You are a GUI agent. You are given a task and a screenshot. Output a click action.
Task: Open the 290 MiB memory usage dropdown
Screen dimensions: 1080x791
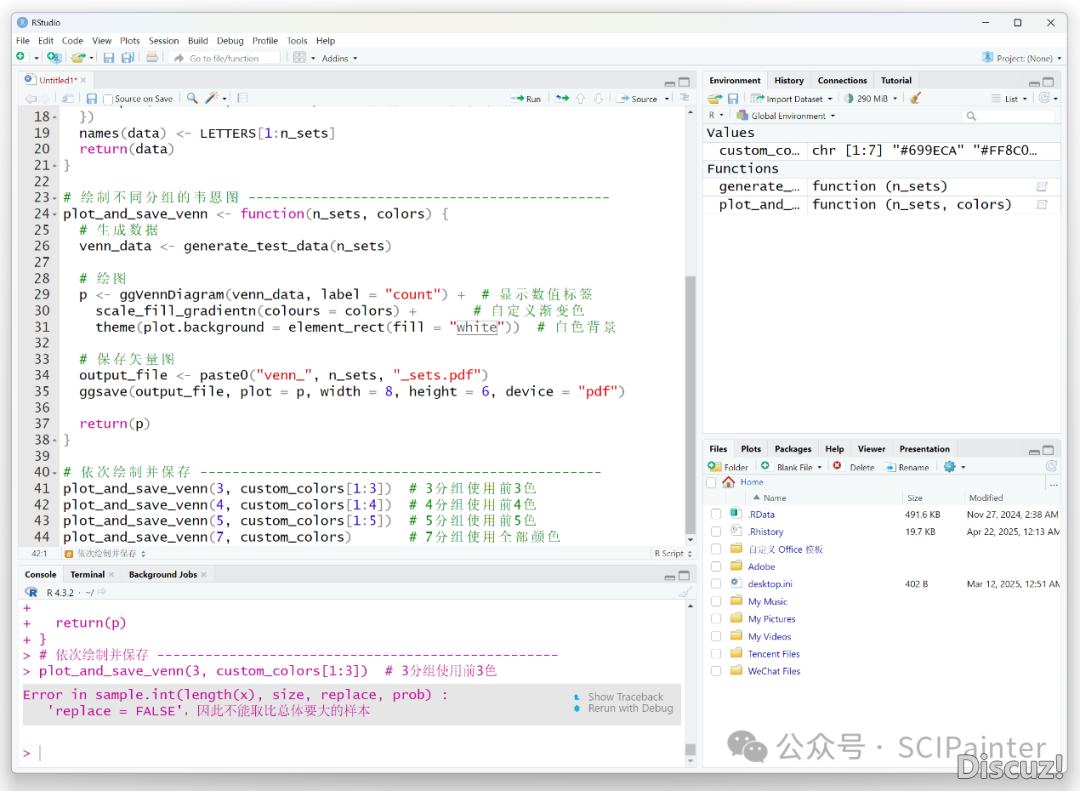[871, 99]
